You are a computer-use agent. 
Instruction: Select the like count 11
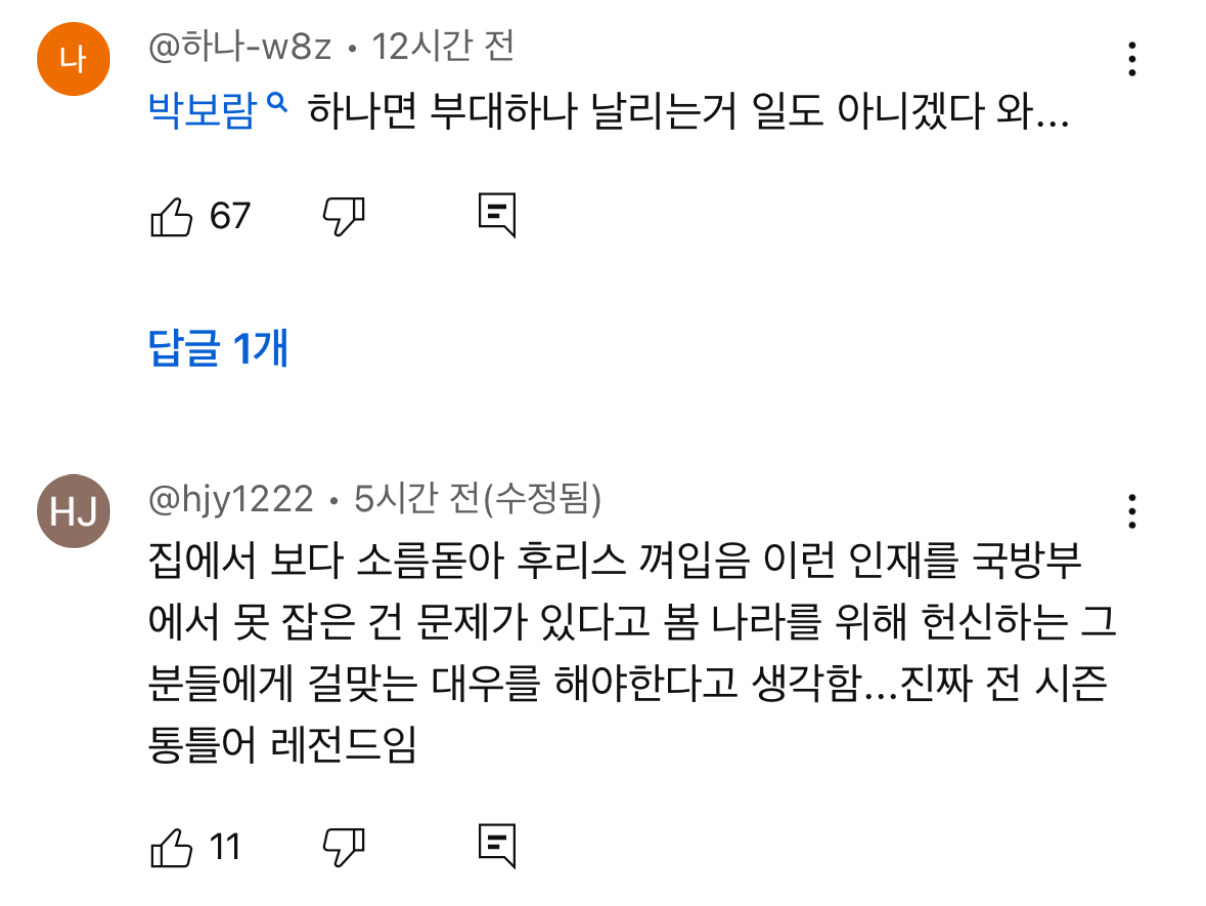[222, 848]
